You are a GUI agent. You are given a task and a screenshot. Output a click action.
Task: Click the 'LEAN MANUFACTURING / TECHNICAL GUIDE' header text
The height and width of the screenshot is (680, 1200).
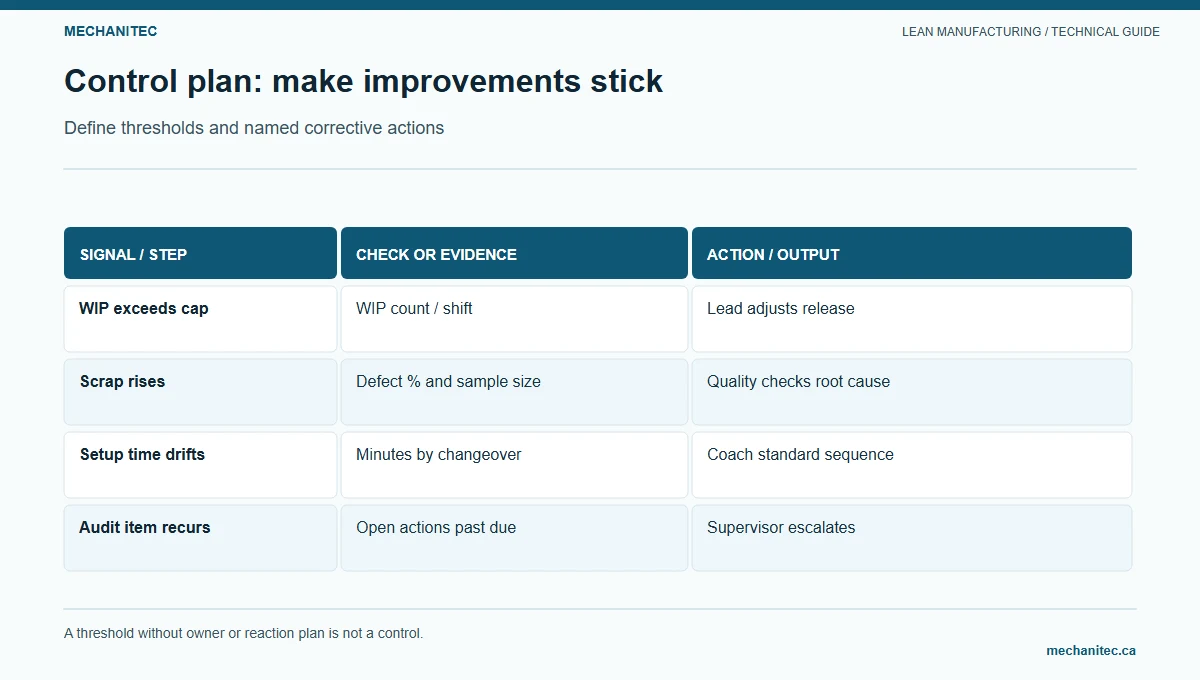(1031, 32)
